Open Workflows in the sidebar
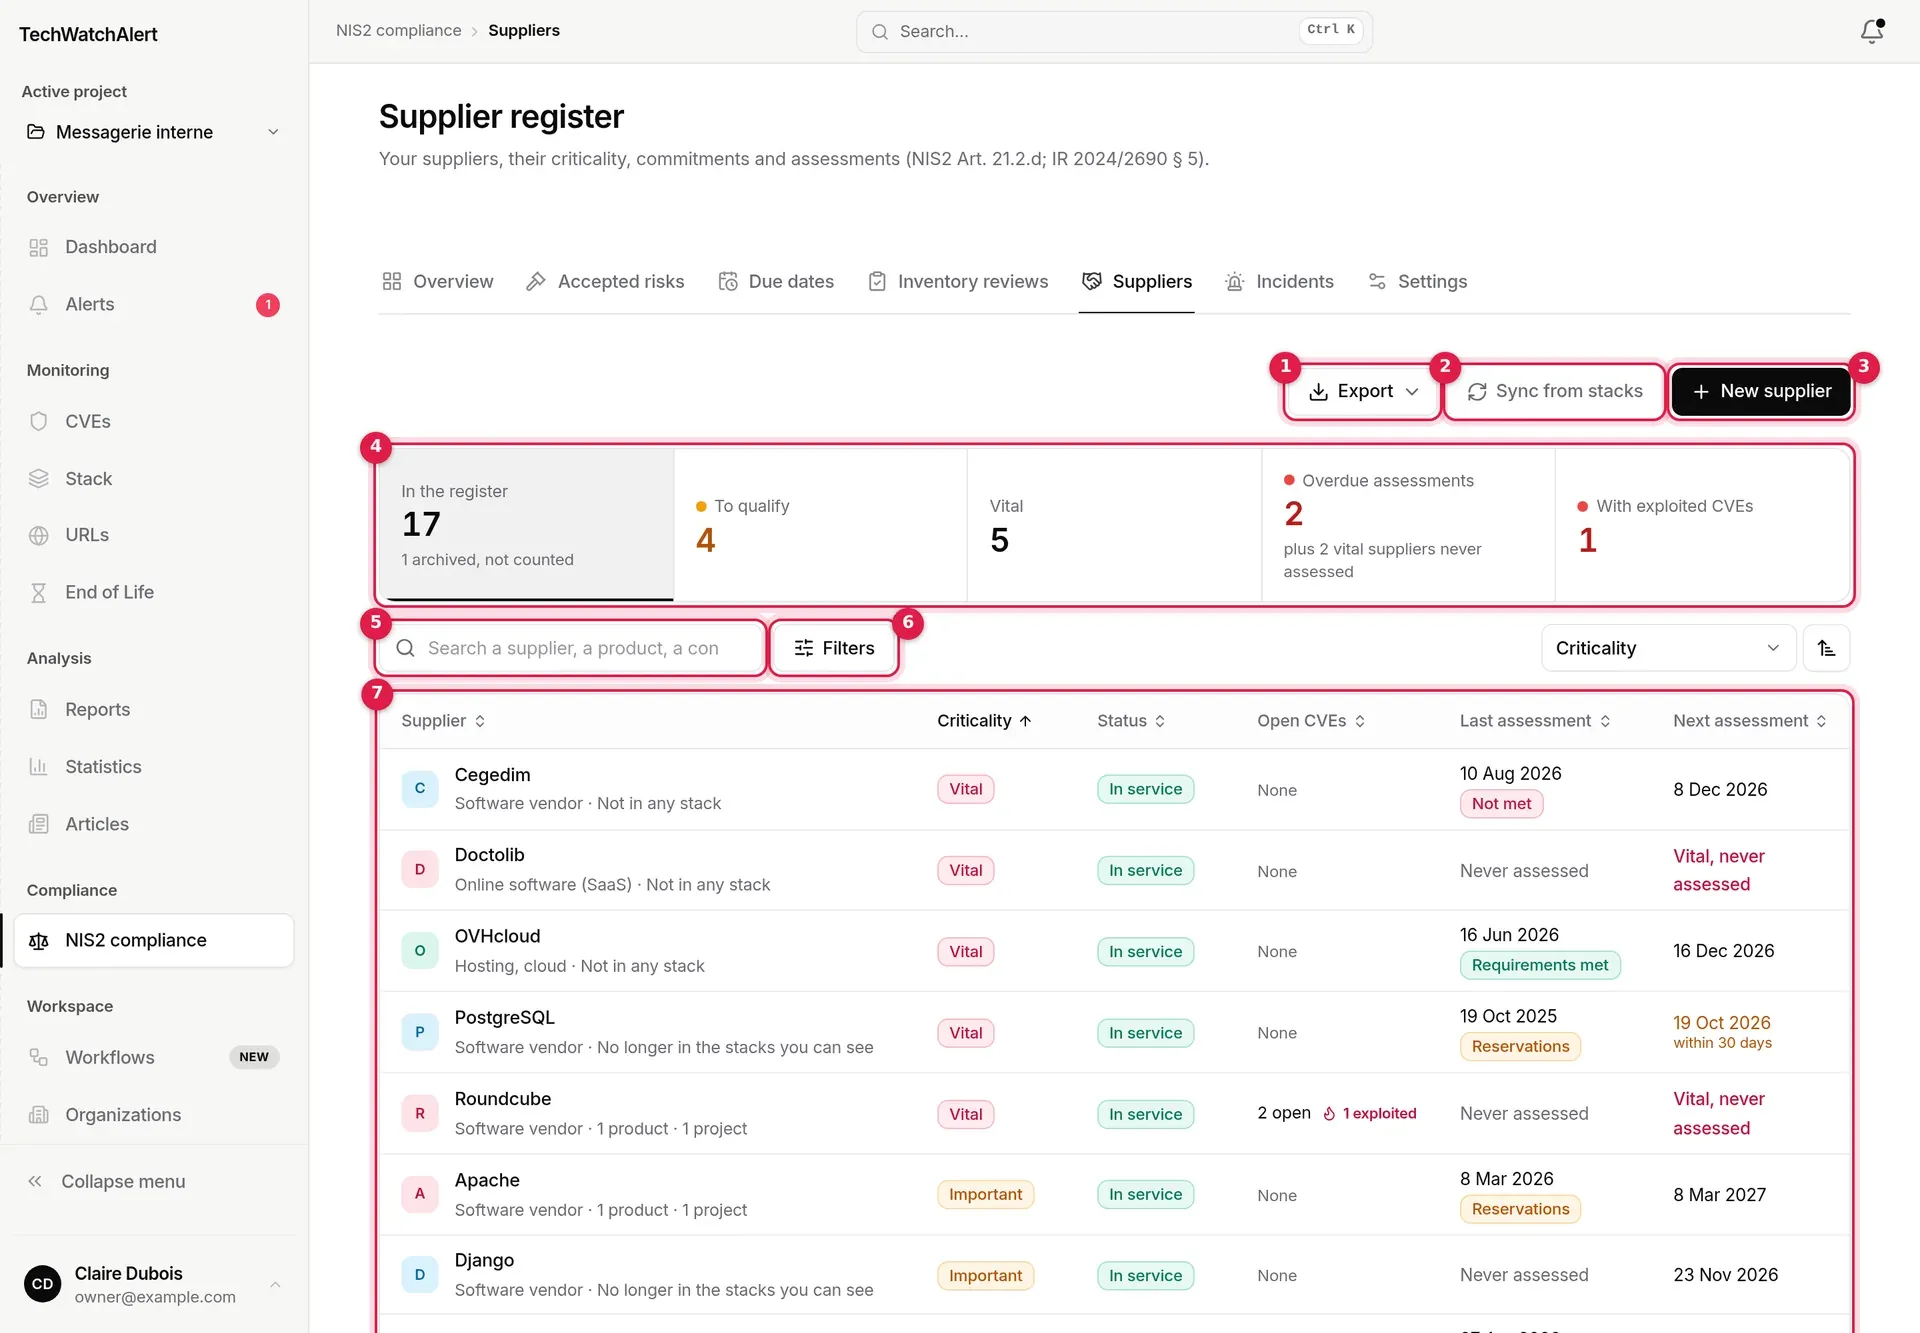Image resolution: width=1920 pixels, height=1333 pixels. tap(154, 1057)
